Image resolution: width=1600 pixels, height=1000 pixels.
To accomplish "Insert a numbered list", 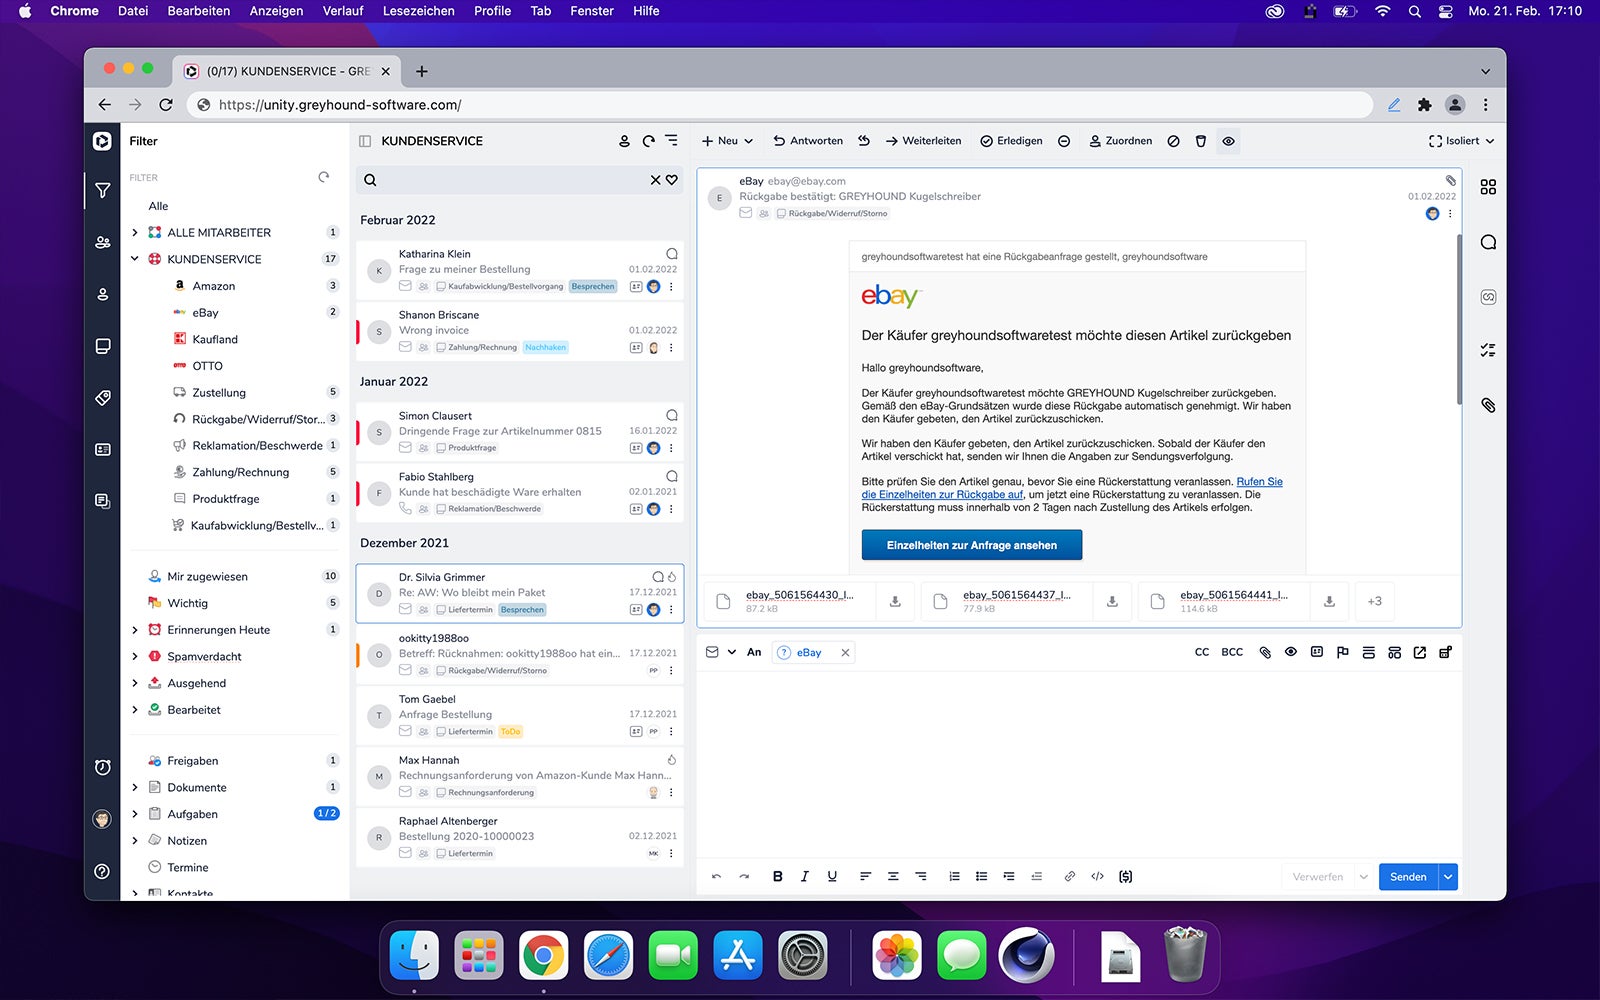I will (x=954, y=876).
